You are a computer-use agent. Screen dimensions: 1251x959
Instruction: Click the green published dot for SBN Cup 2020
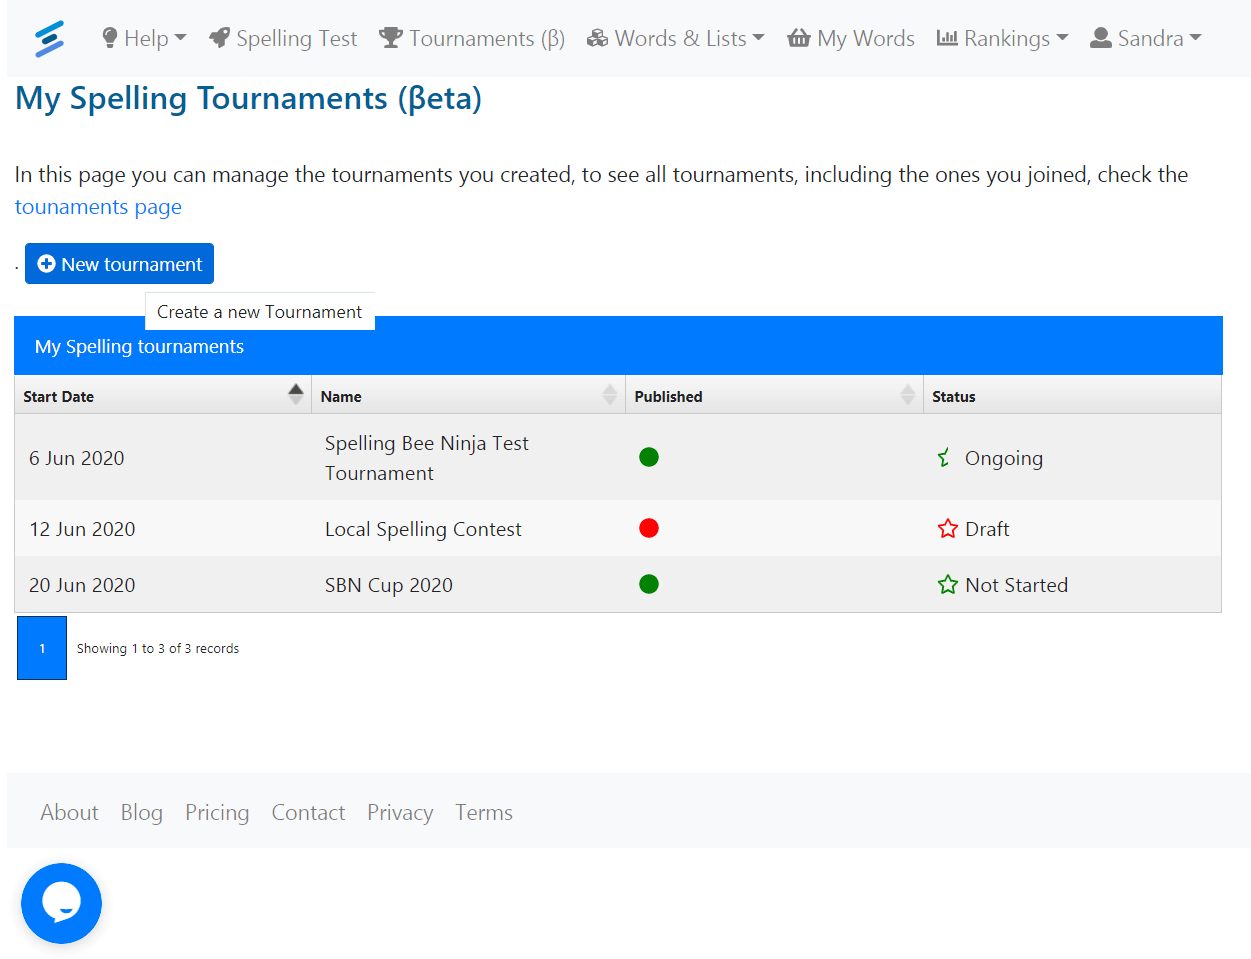(649, 584)
